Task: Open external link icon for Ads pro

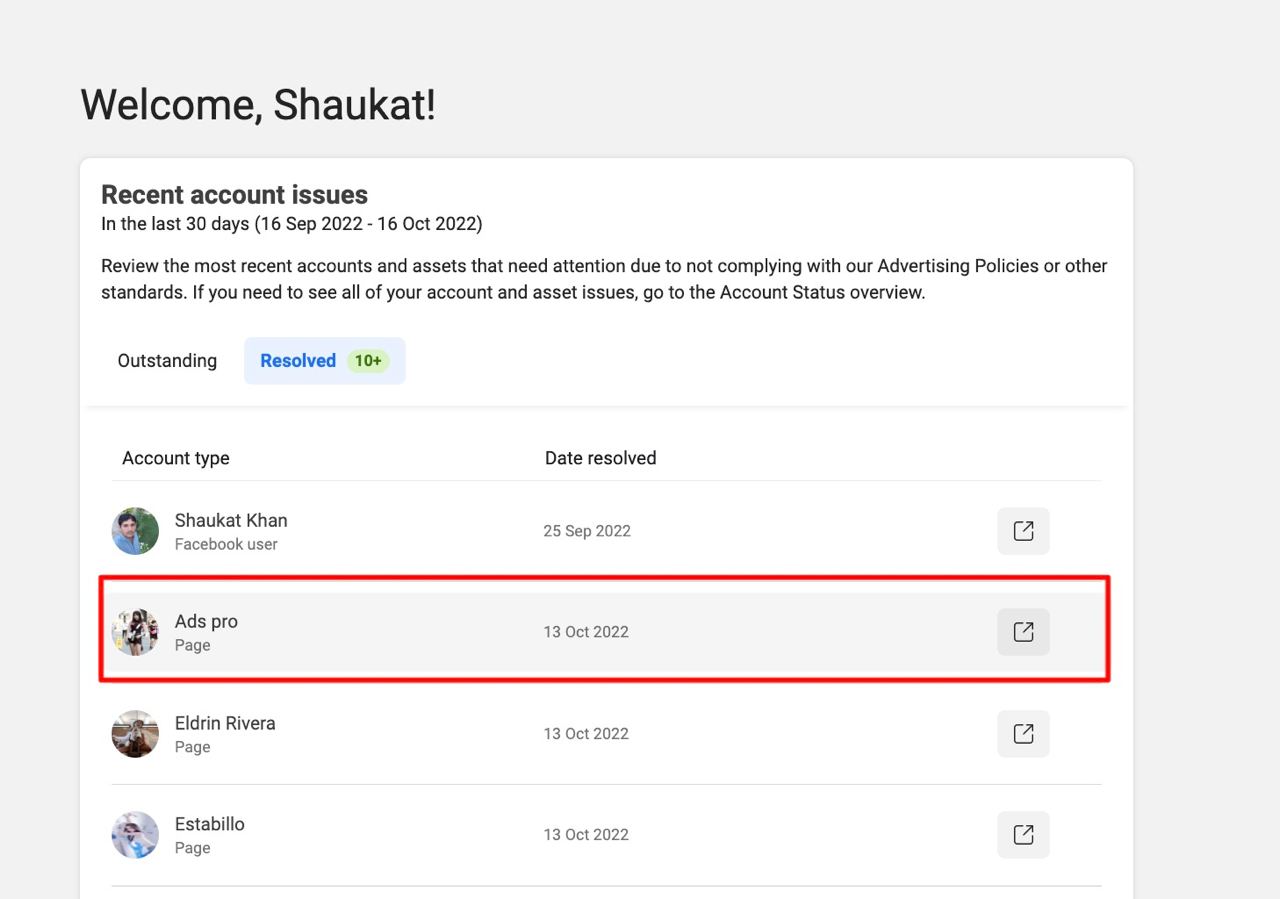Action: click(1023, 632)
